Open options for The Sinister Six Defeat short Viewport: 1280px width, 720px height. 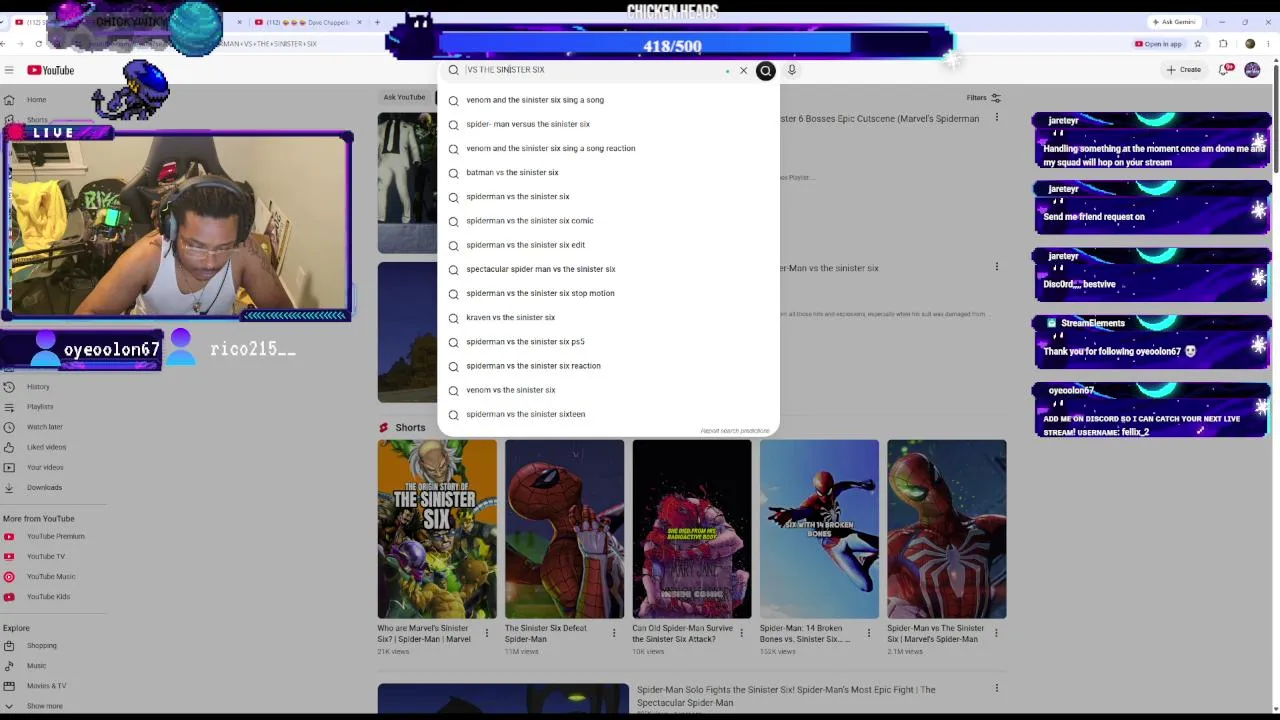(614, 633)
